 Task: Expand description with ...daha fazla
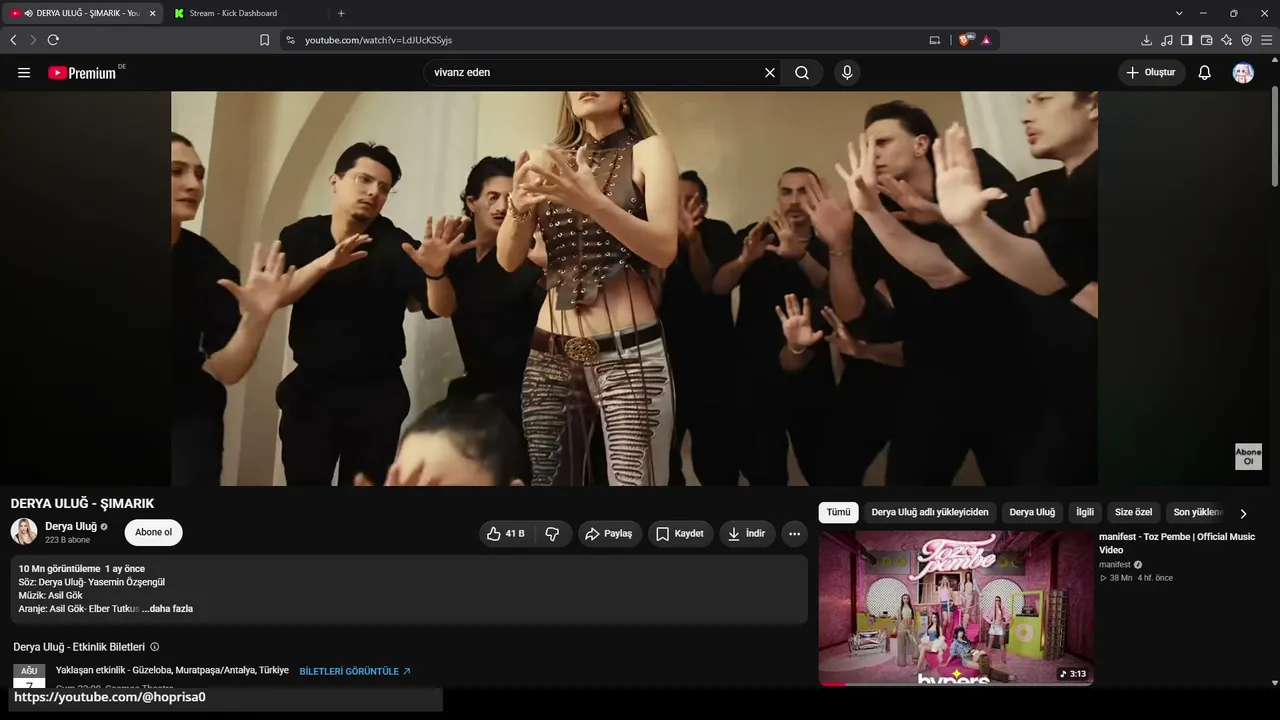167,609
